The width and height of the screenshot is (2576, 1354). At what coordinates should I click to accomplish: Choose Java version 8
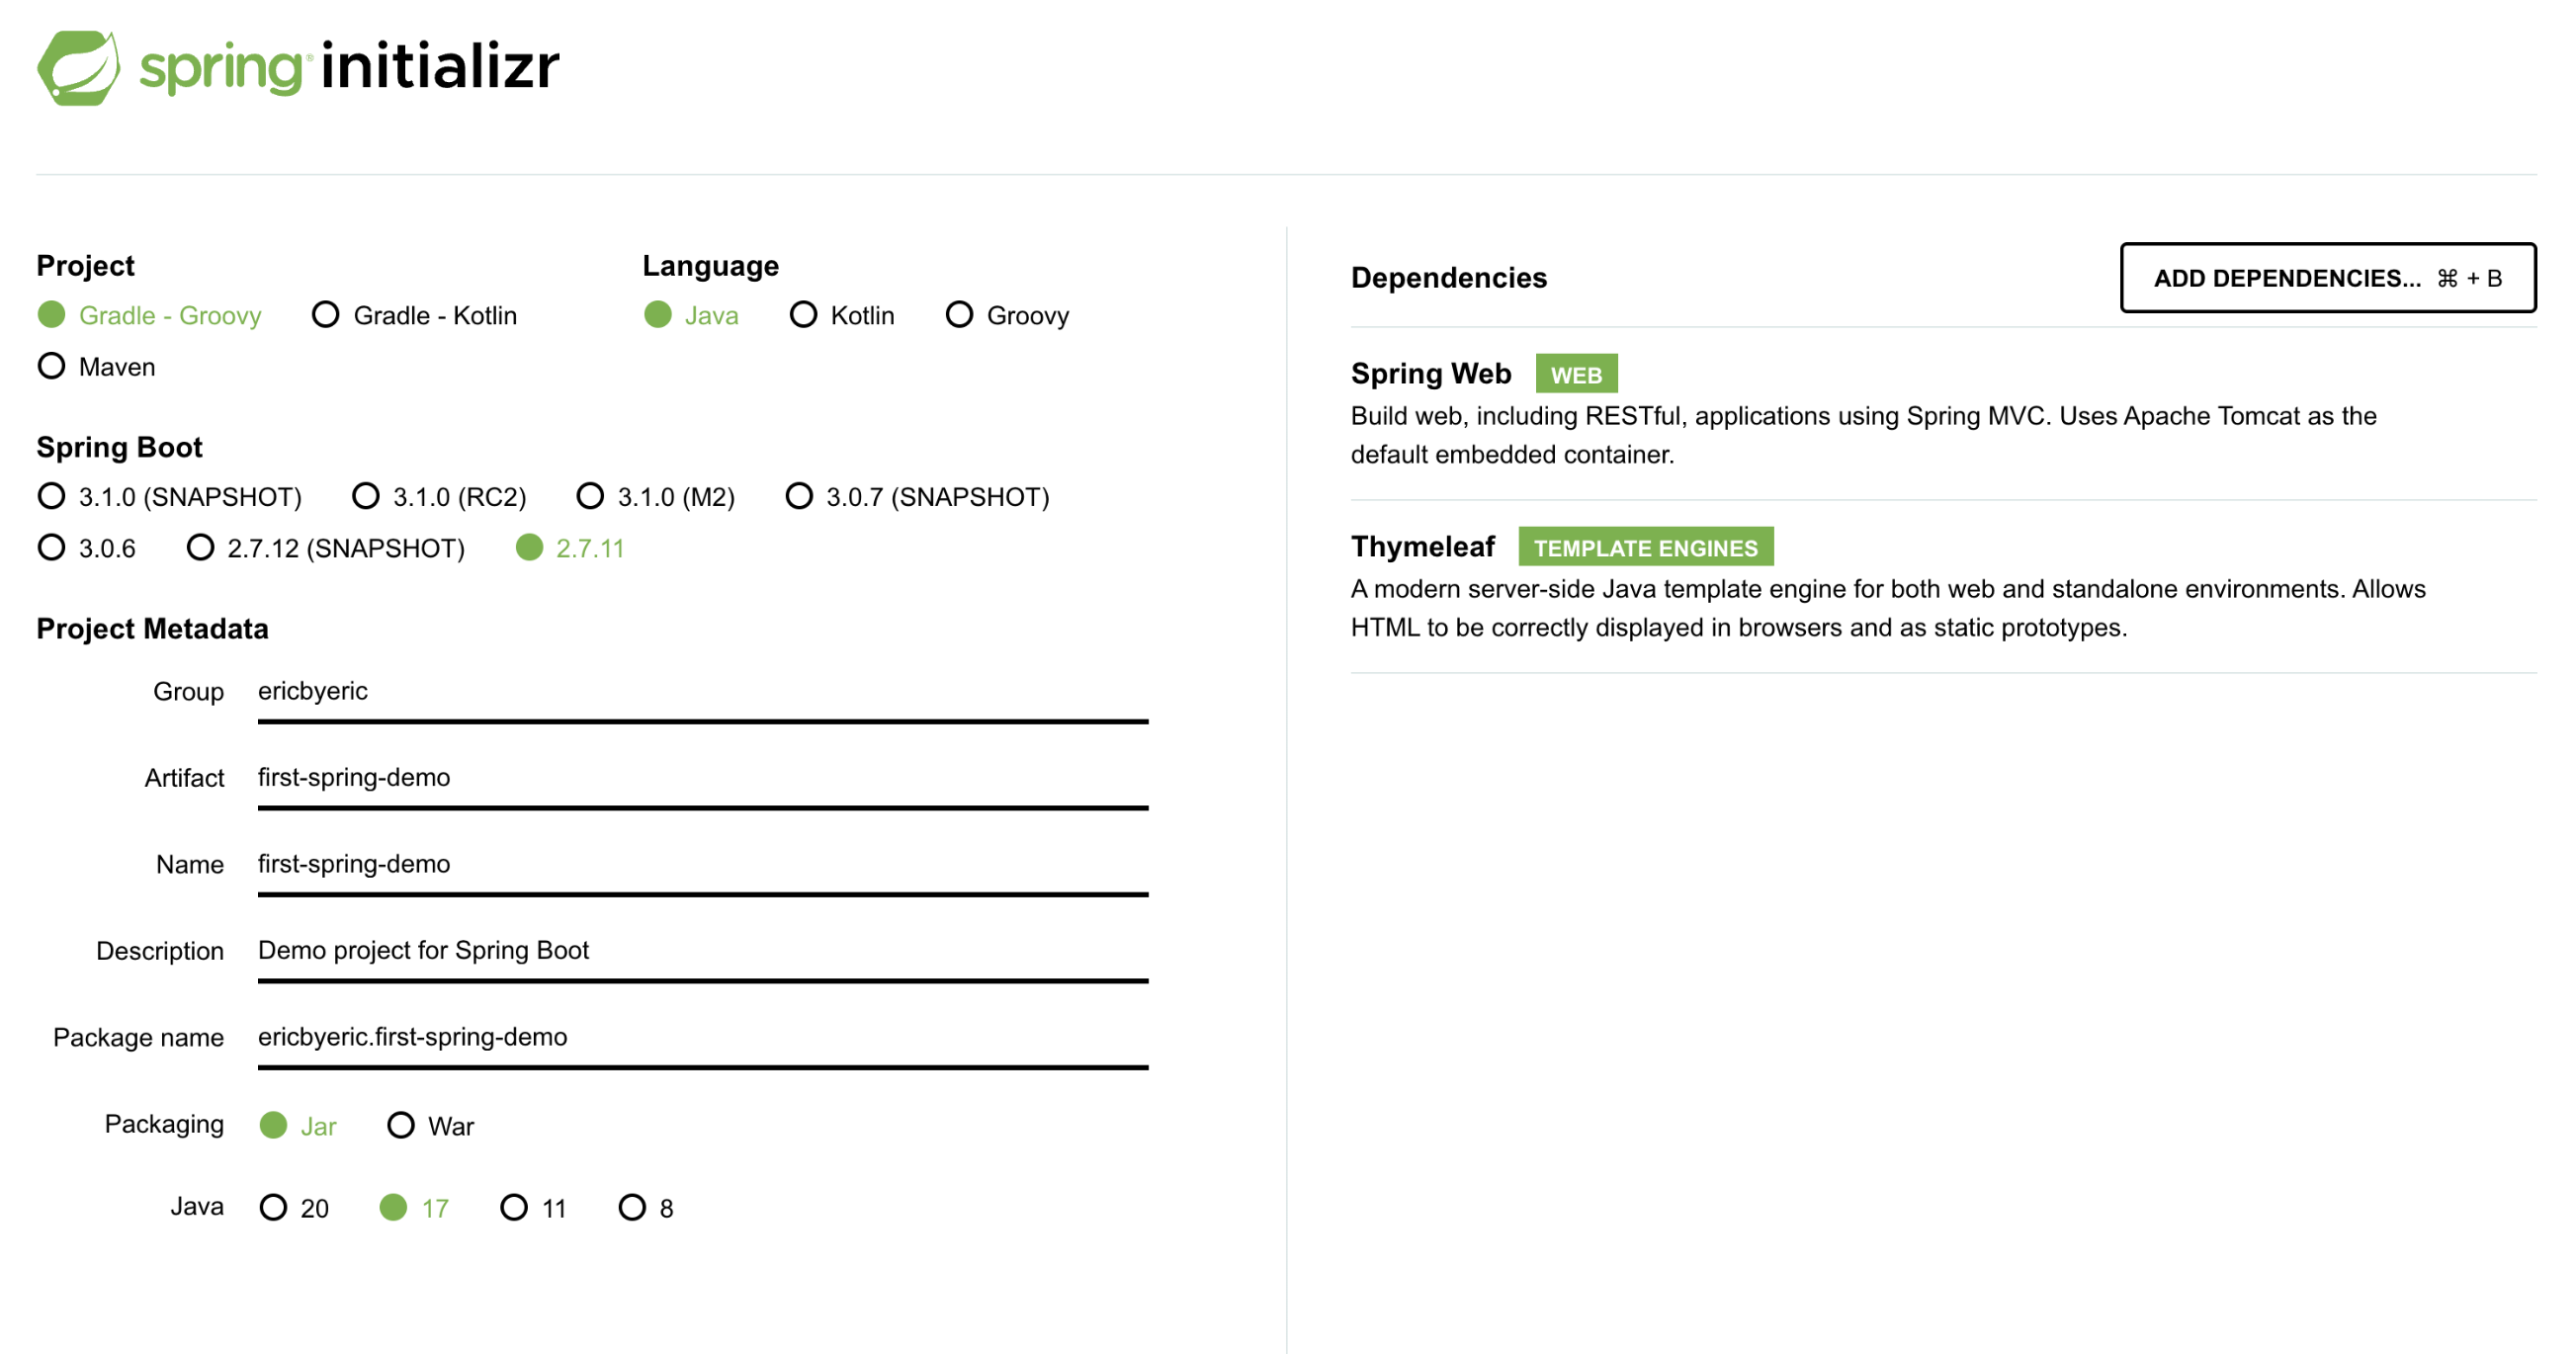tap(632, 1208)
